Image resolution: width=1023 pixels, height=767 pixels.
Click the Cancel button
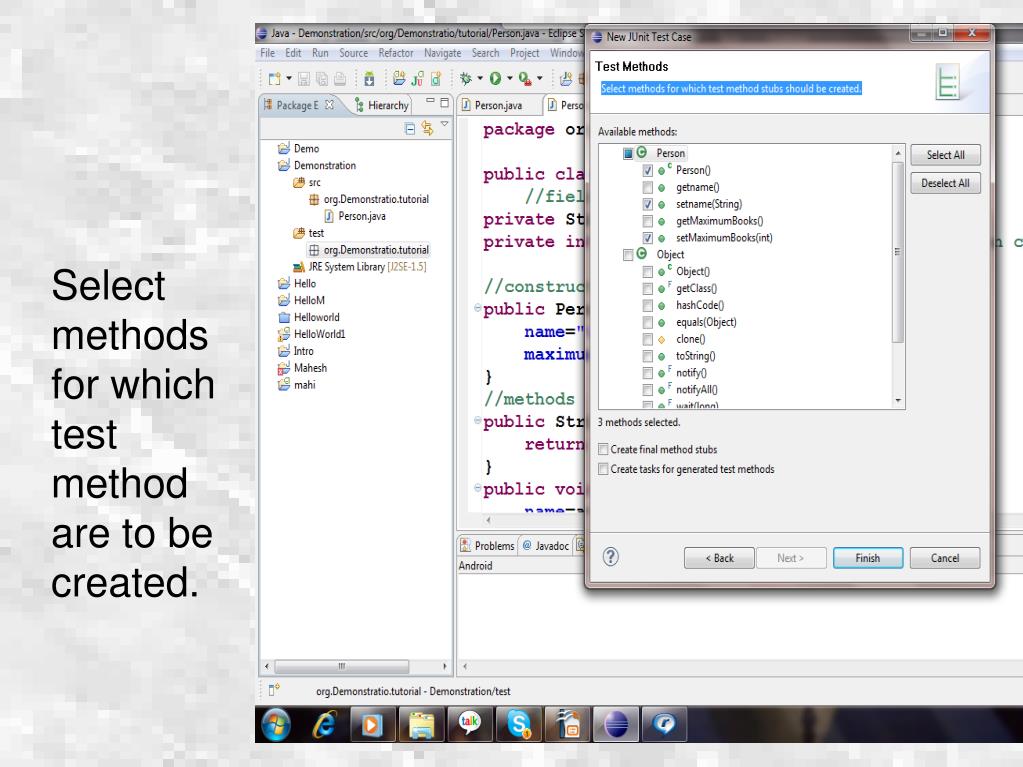point(945,558)
